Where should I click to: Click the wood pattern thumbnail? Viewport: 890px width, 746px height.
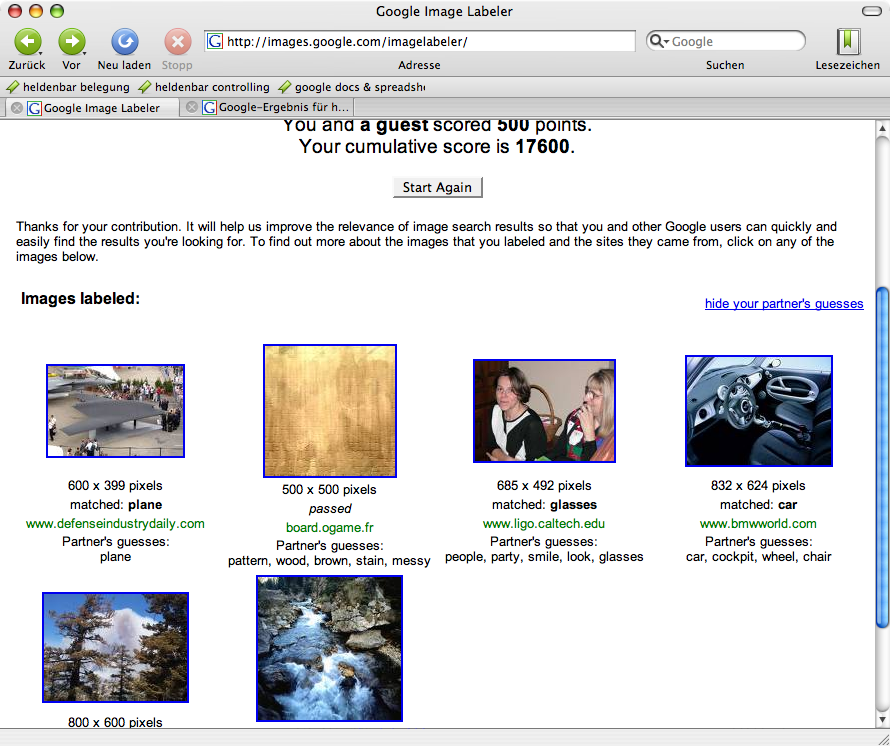point(330,411)
